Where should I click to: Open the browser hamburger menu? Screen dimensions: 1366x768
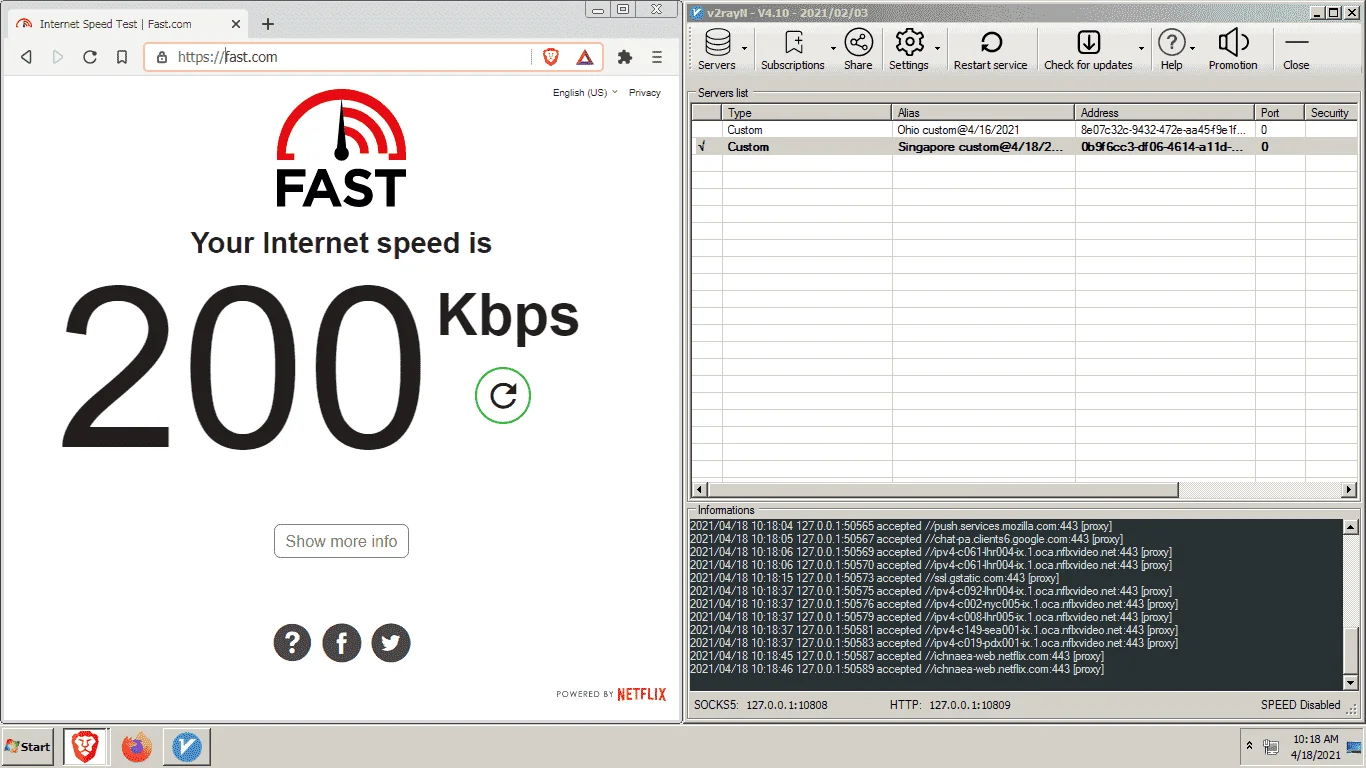point(657,57)
